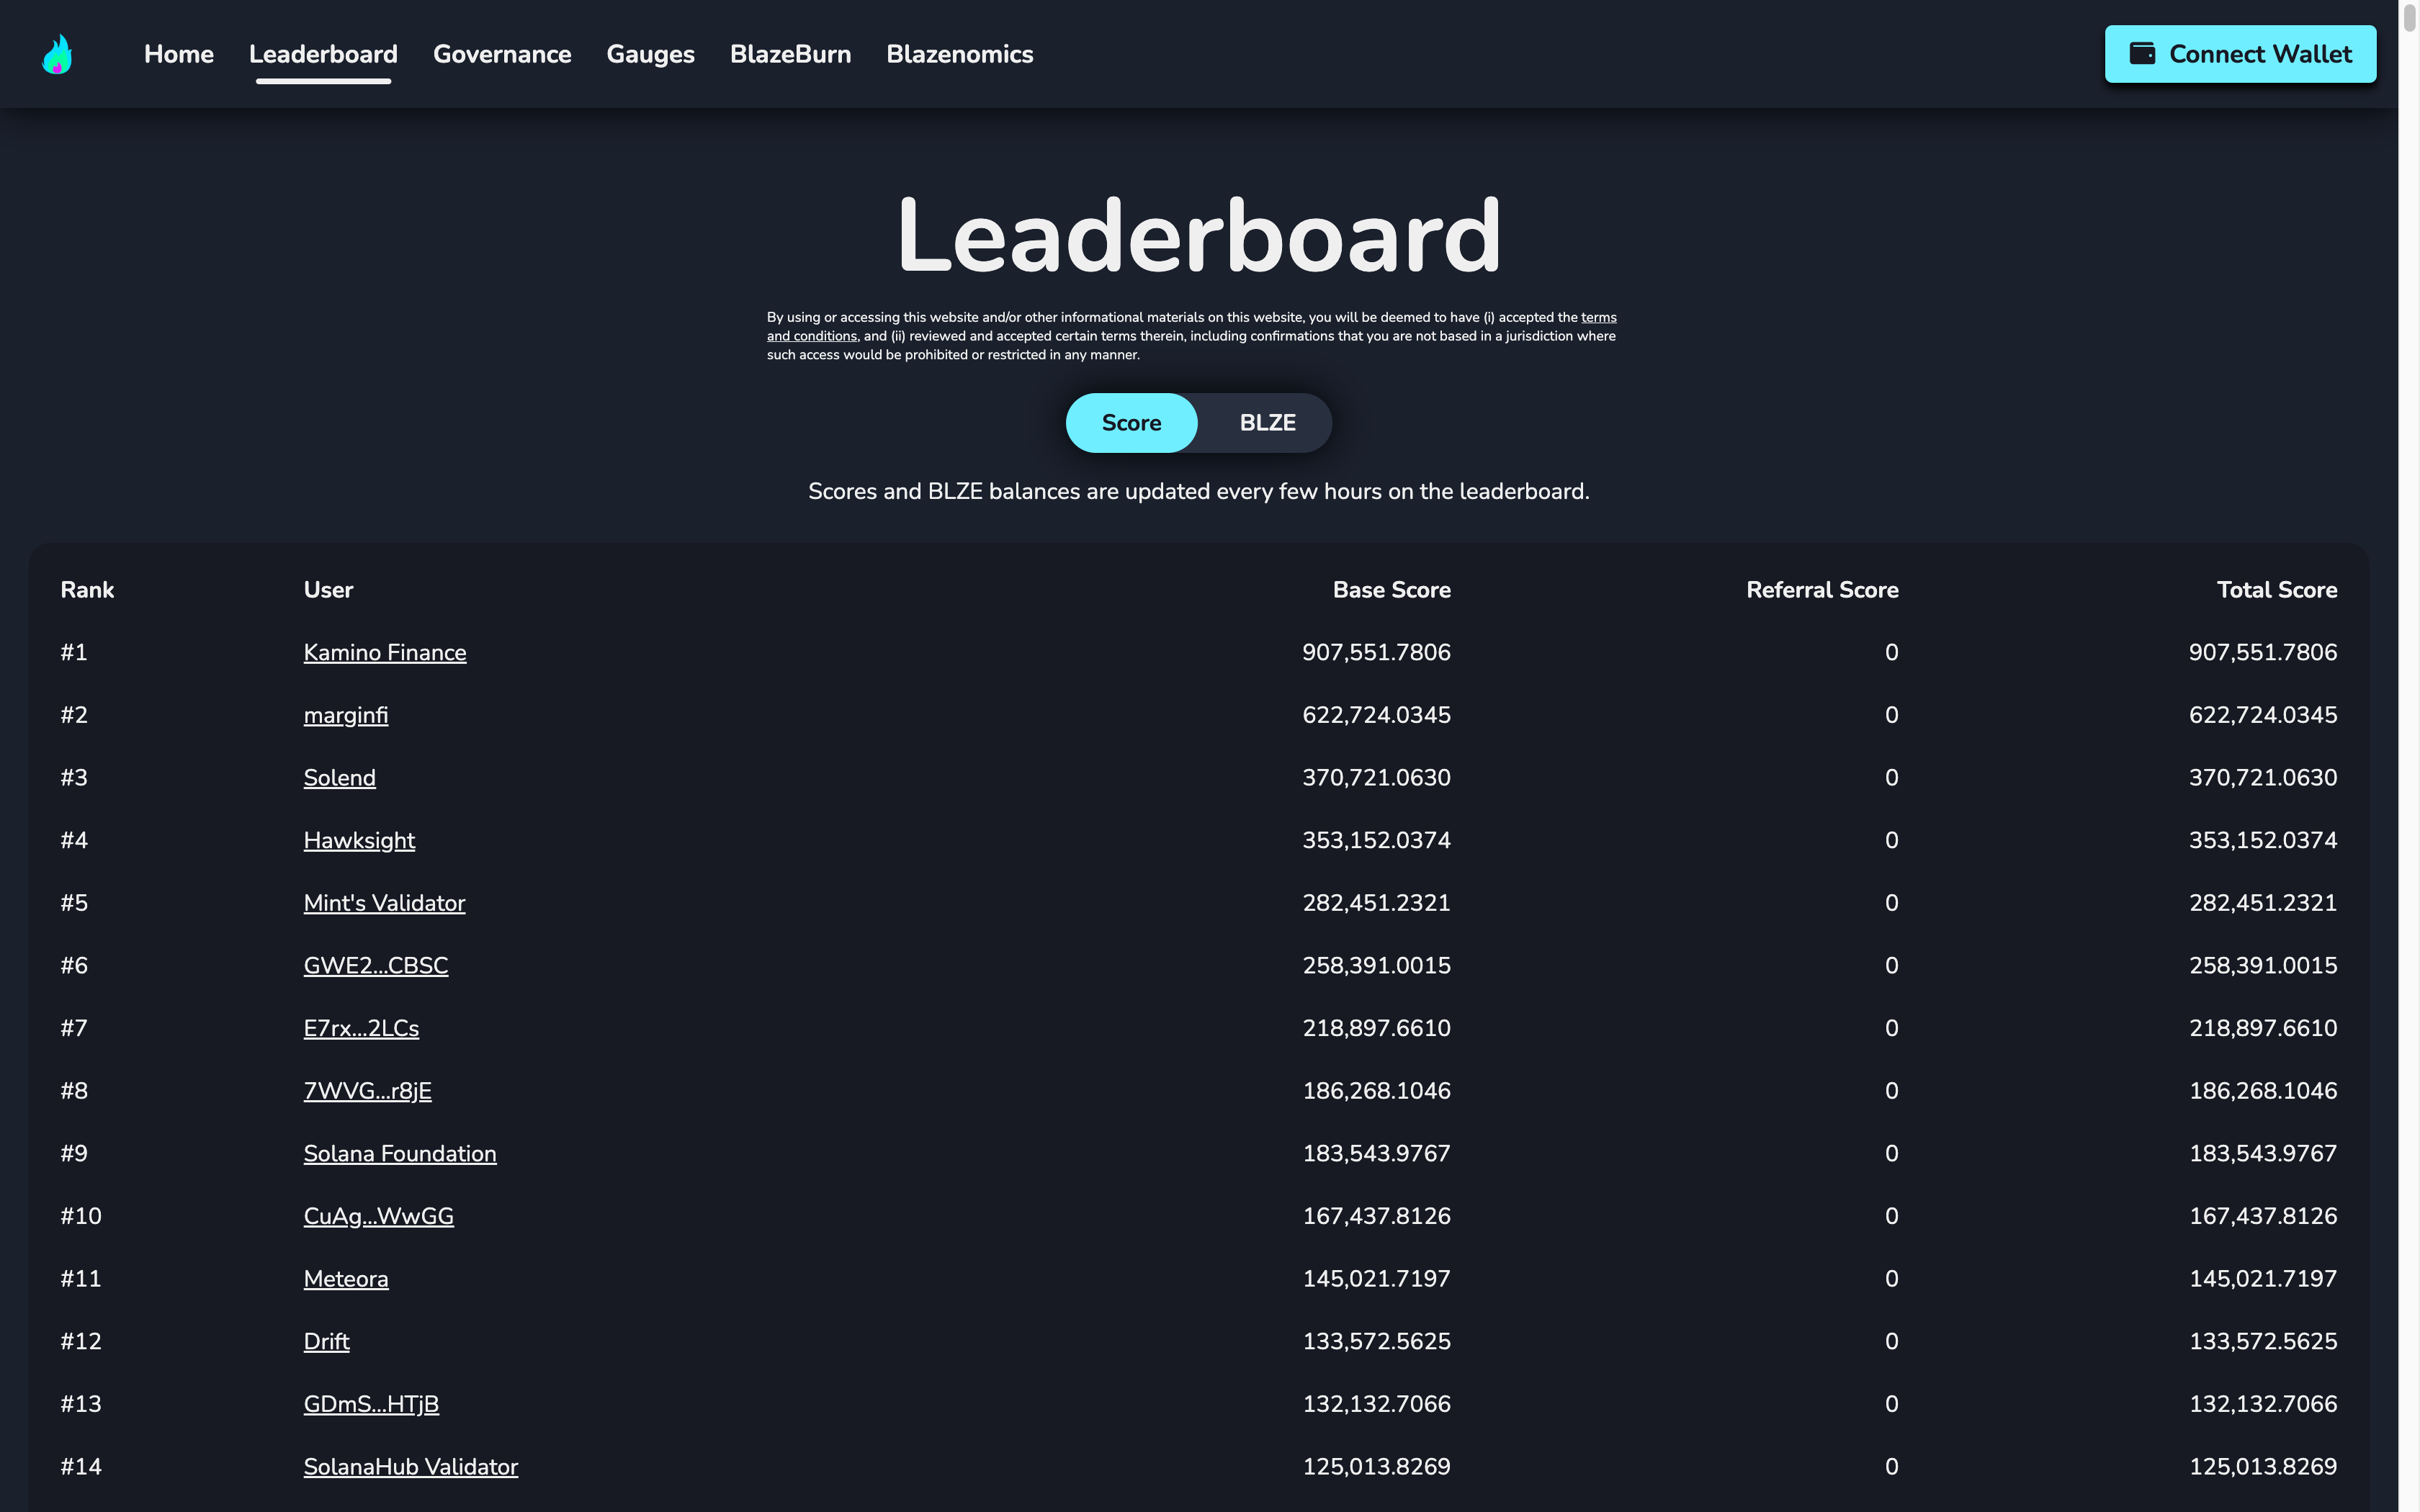Click total score 258,391.0015
2420x1512 pixels.
tap(2263, 966)
